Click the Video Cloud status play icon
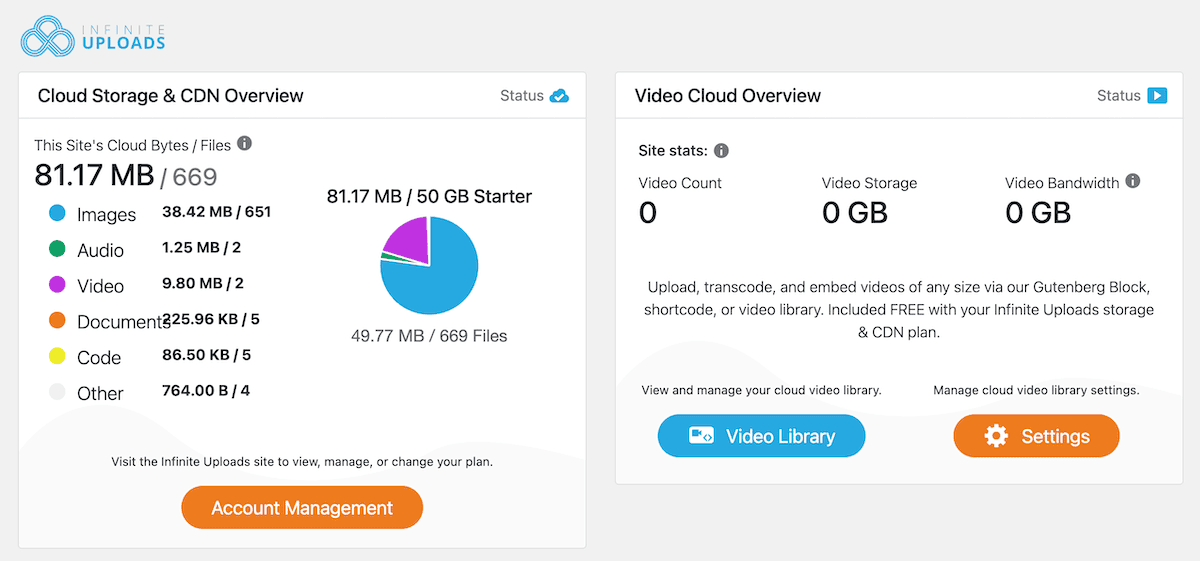Screen dimensions: 1200x561 coord(1157,96)
